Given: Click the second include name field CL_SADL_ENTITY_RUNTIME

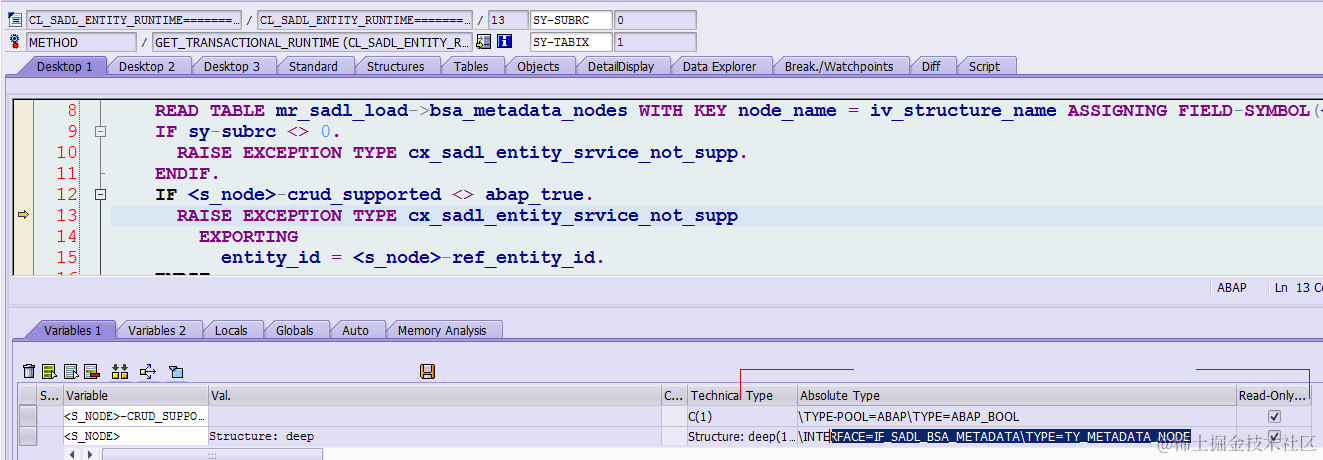Looking at the screenshot, I should [365, 20].
